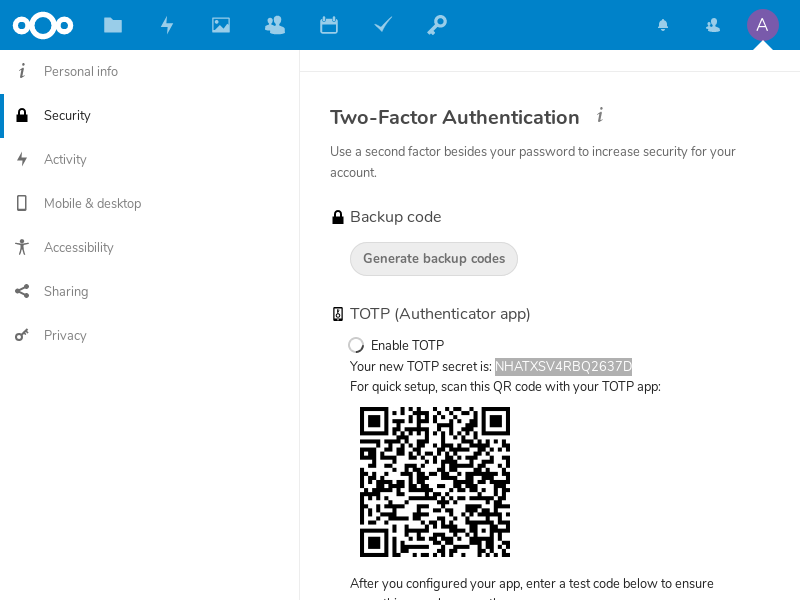Open the Calendar app icon
The height and width of the screenshot is (600, 800).
[x=329, y=25]
